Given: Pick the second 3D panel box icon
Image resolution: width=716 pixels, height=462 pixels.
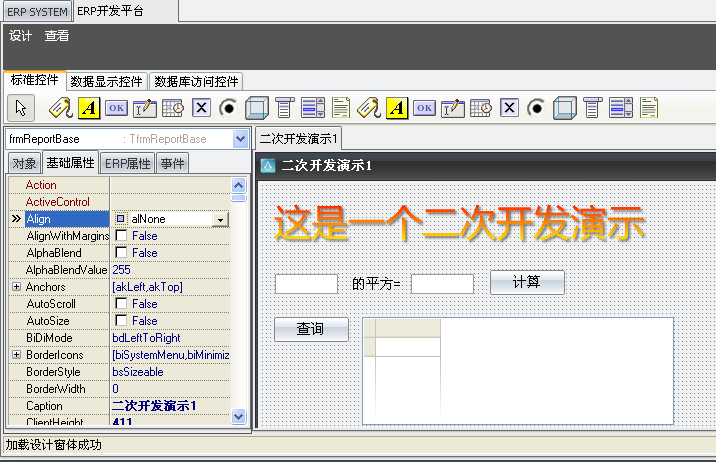Looking at the screenshot, I should [564, 108].
